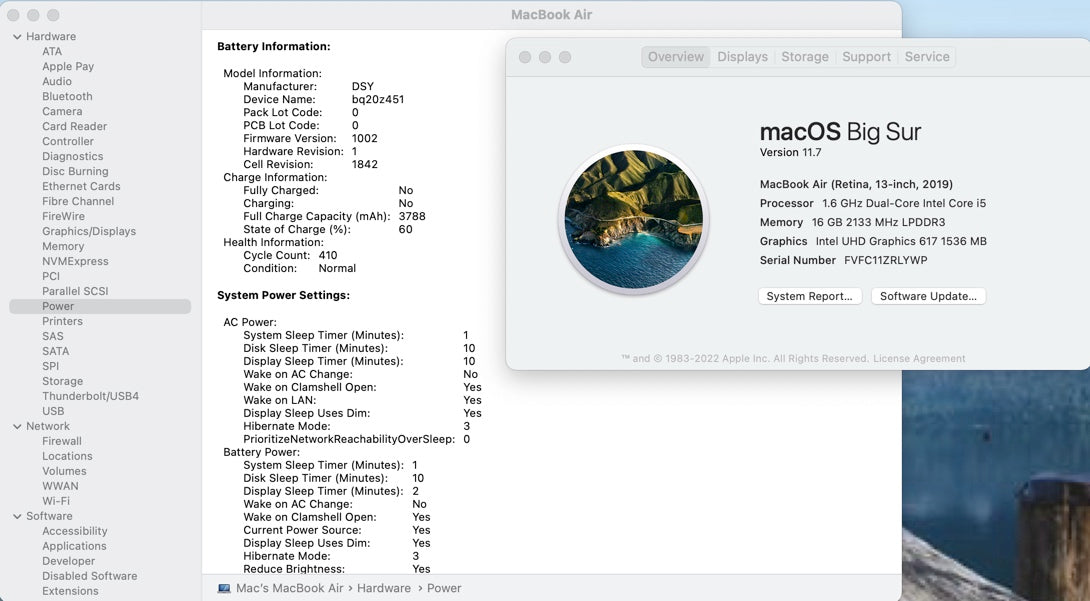
Task: Open the License Agreement link
Action: 919,358
